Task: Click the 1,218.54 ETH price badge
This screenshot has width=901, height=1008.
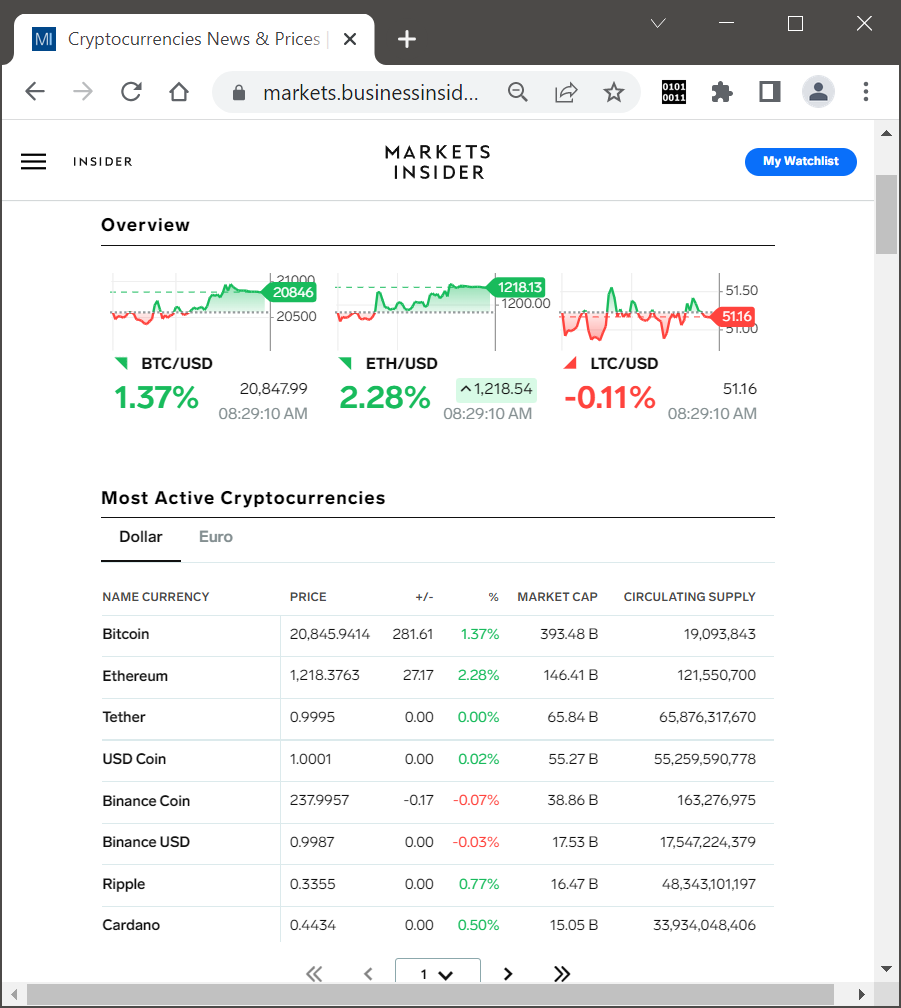Action: 496,389
